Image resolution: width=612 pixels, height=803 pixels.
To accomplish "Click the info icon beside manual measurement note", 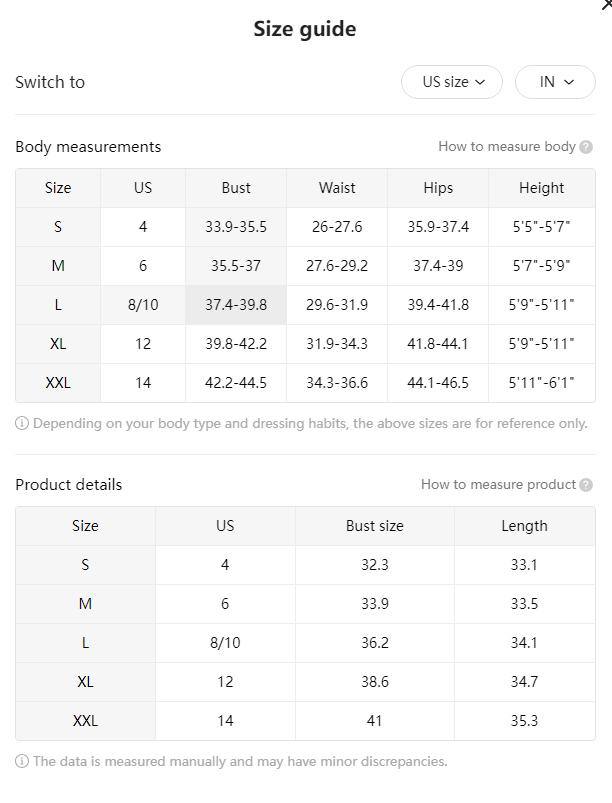I will (x=22, y=762).
